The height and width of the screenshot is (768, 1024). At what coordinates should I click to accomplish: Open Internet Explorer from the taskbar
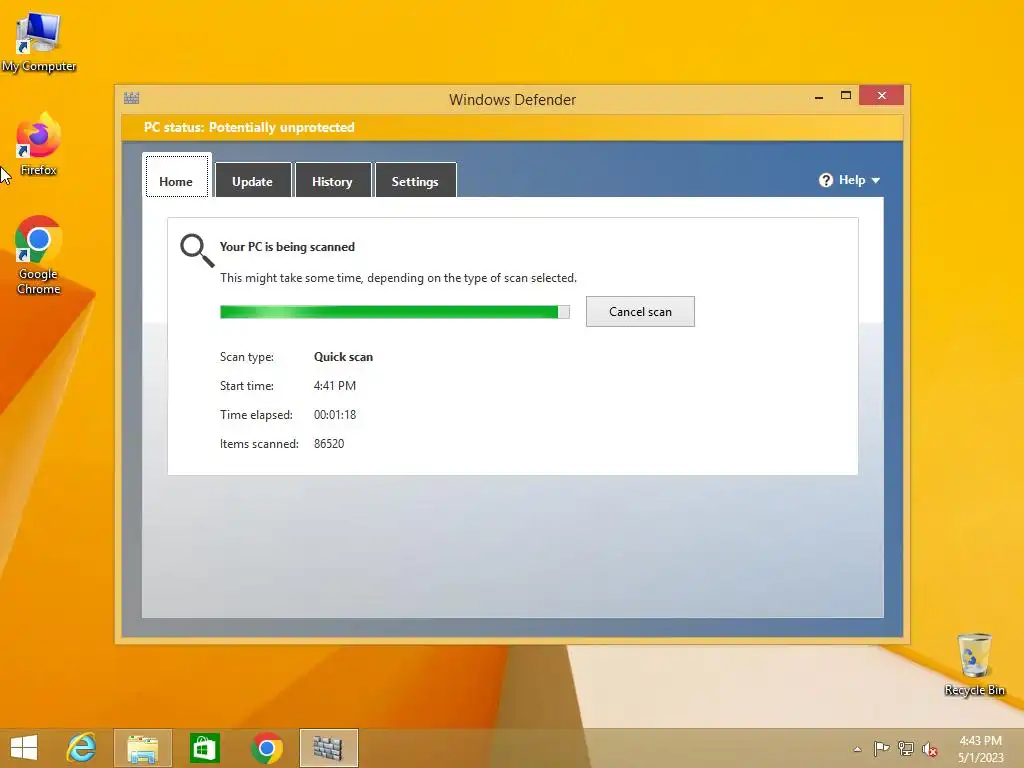point(82,748)
